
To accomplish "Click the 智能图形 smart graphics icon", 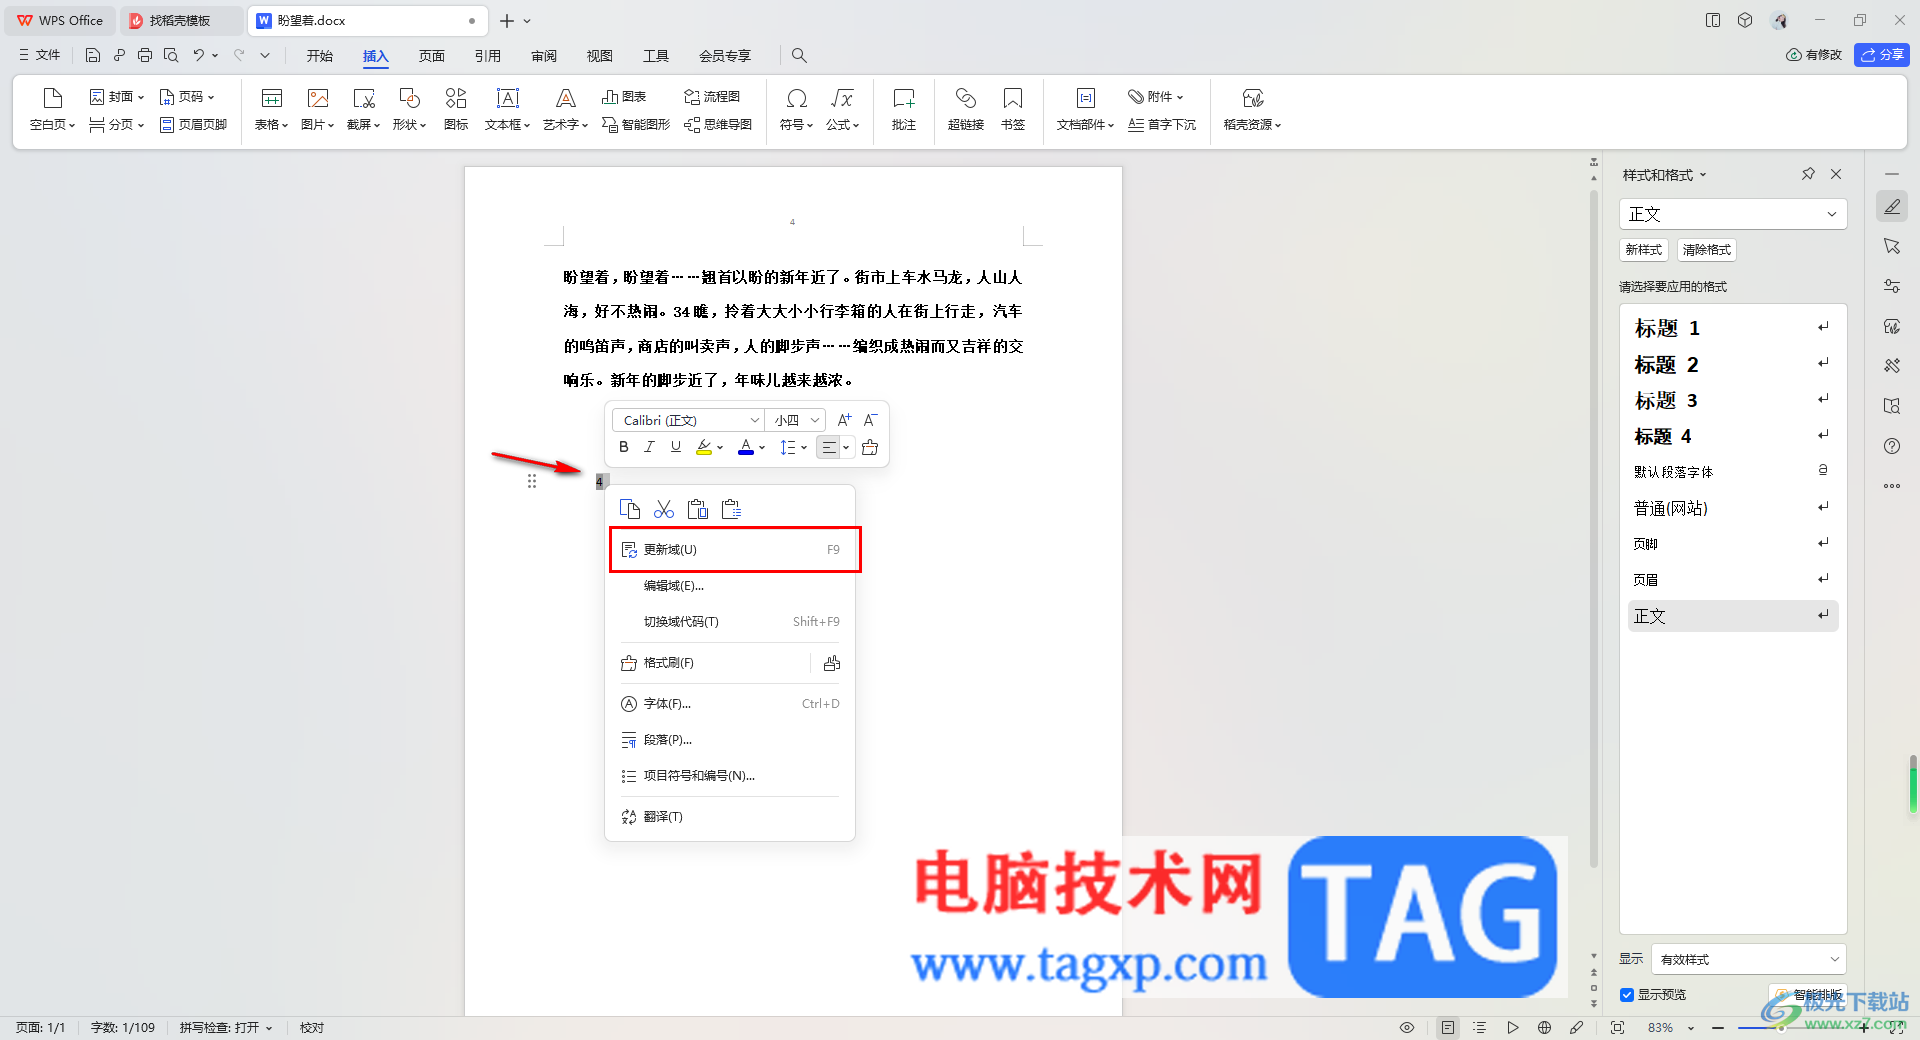I will [x=636, y=125].
